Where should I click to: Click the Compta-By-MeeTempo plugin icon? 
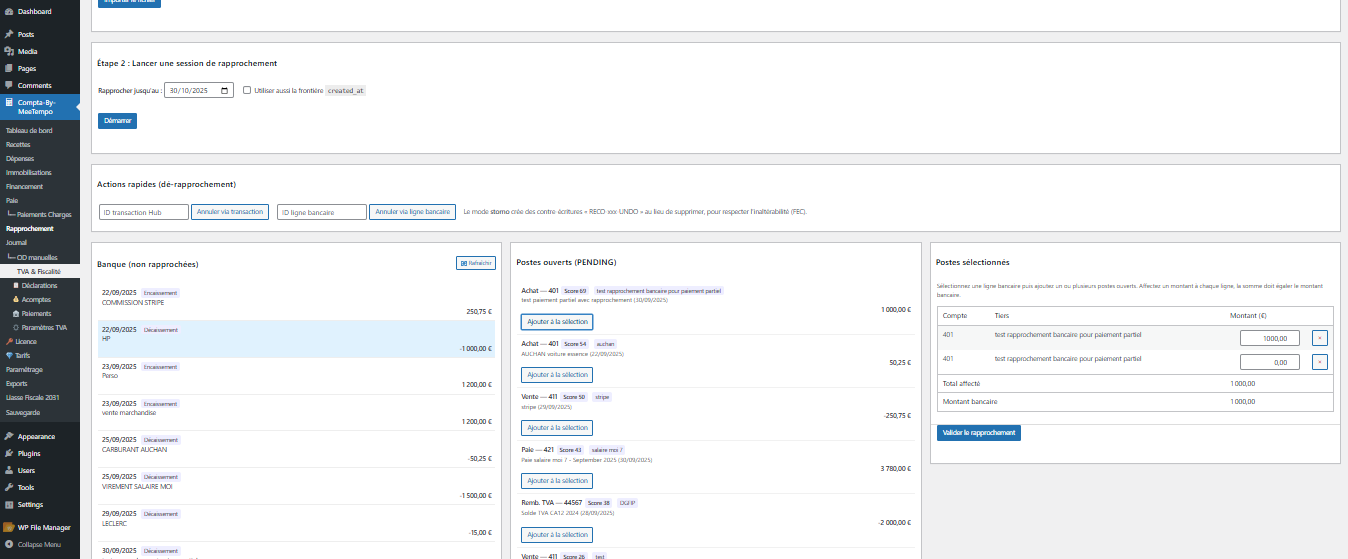9,102
